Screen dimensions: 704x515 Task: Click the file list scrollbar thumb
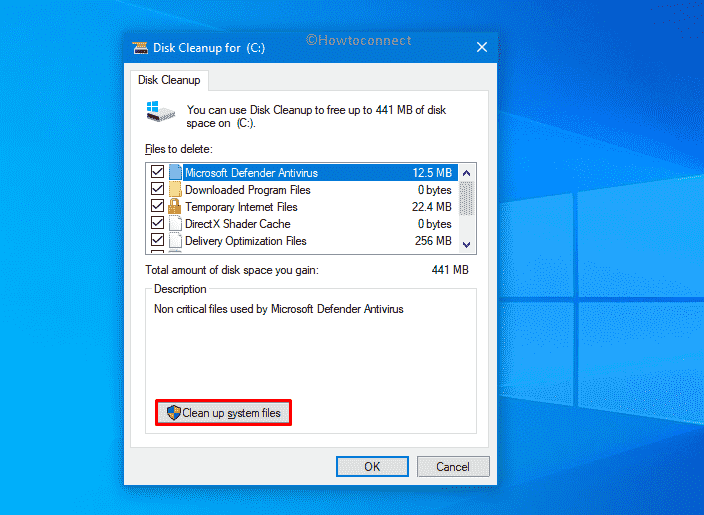click(466, 198)
